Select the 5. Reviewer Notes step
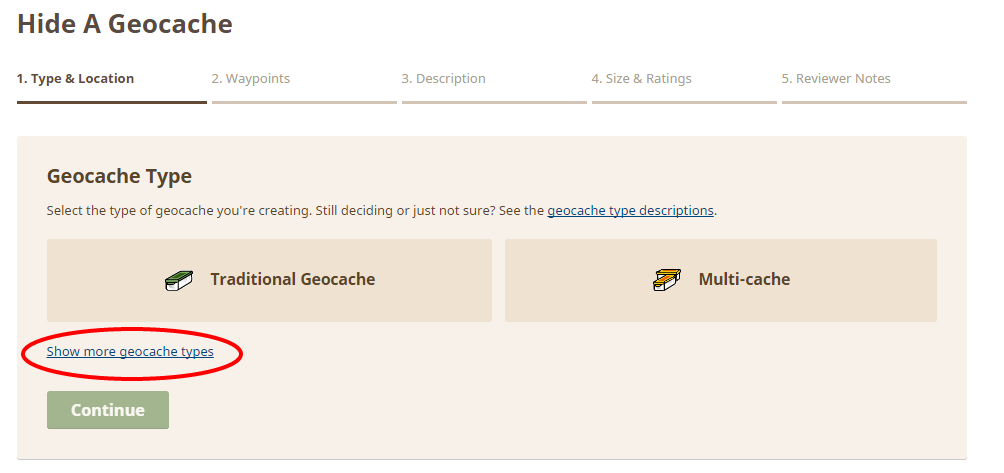This screenshot has width=1004, height=473. (x=836, y=79)
